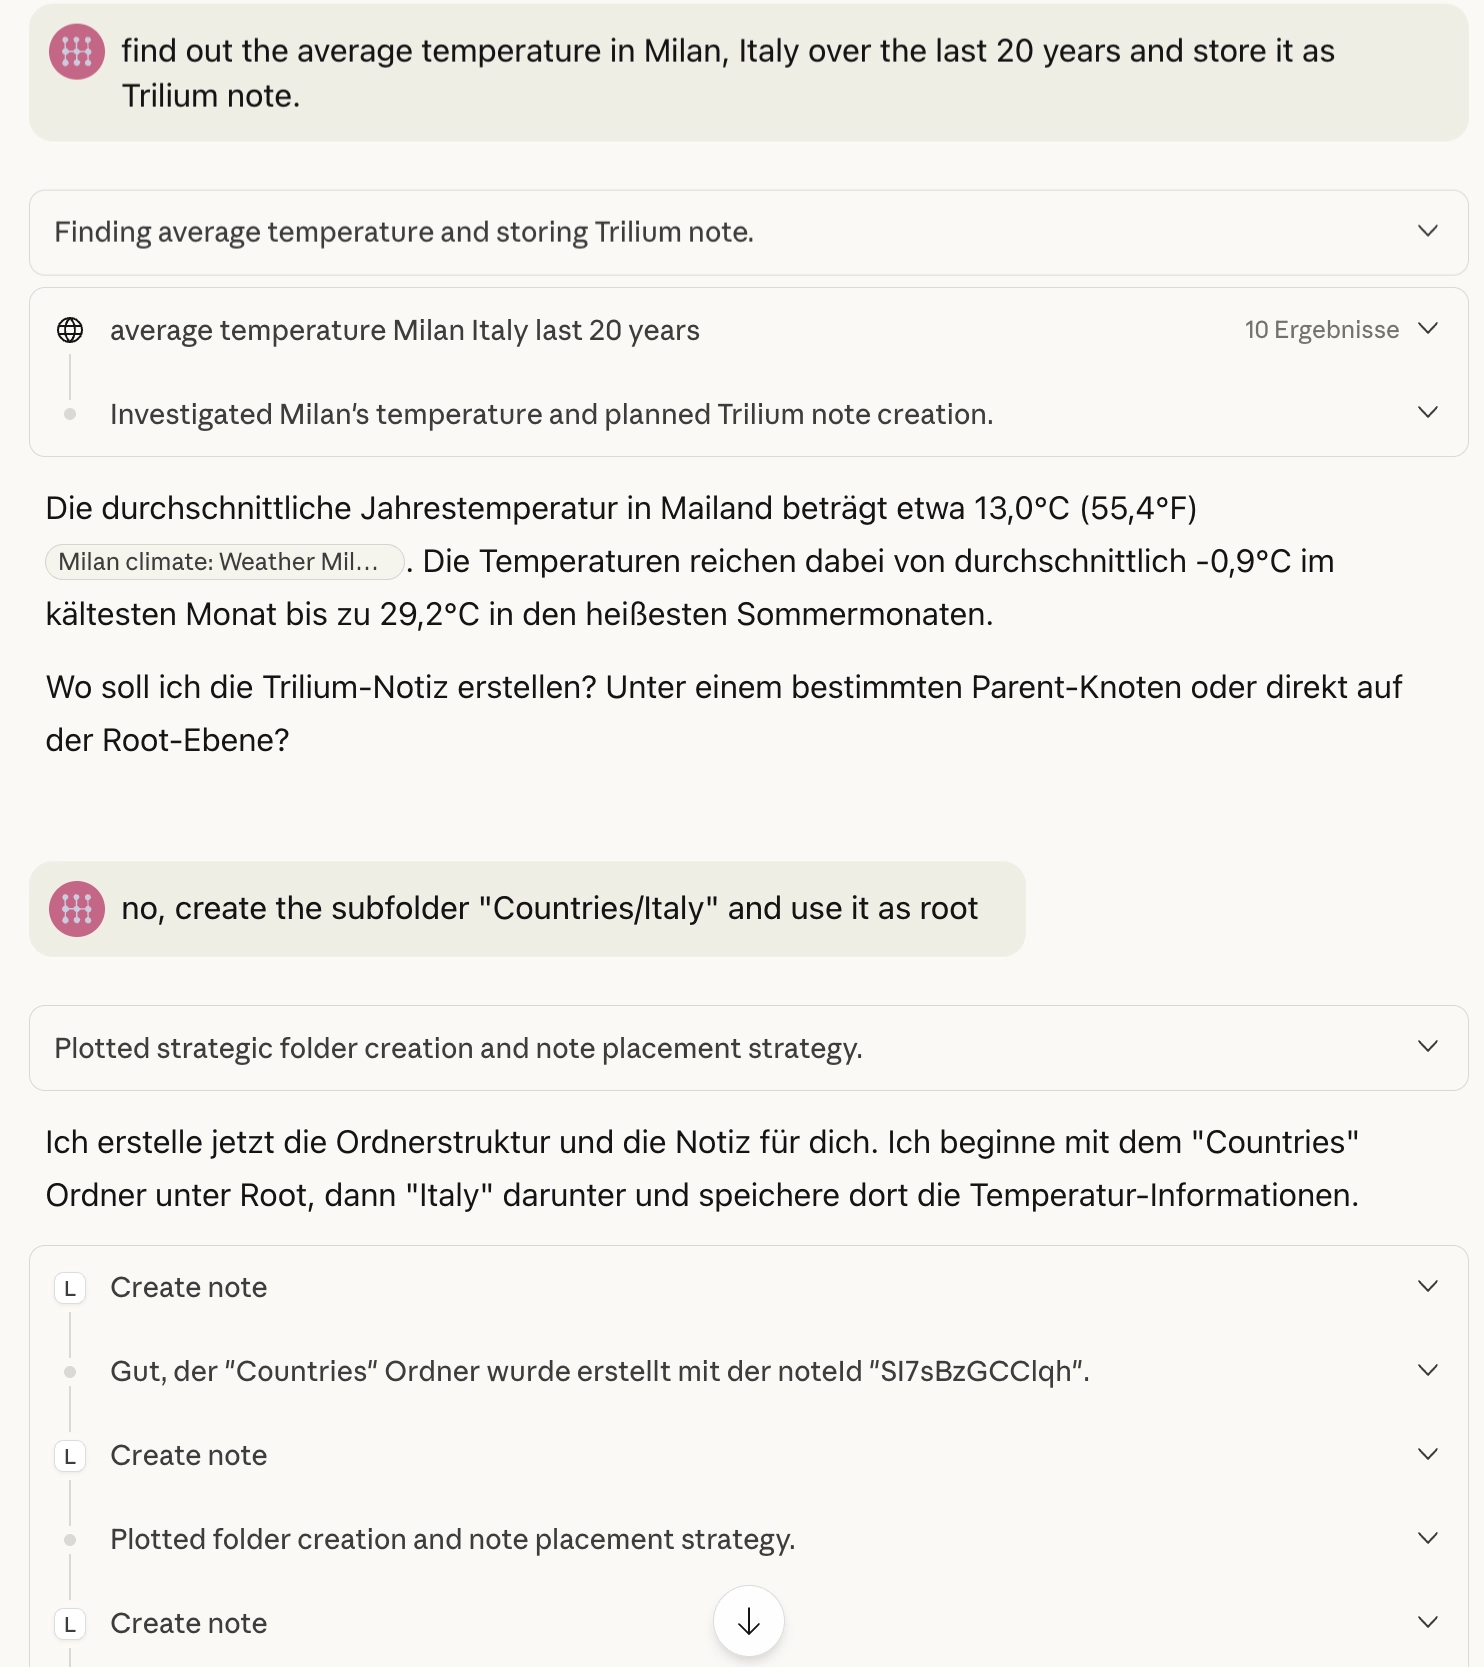Select the query text 'average temperature Milan Italy last 20 years'
This screenshot has width=1484, height=1667.
click(x=404, y=330)
